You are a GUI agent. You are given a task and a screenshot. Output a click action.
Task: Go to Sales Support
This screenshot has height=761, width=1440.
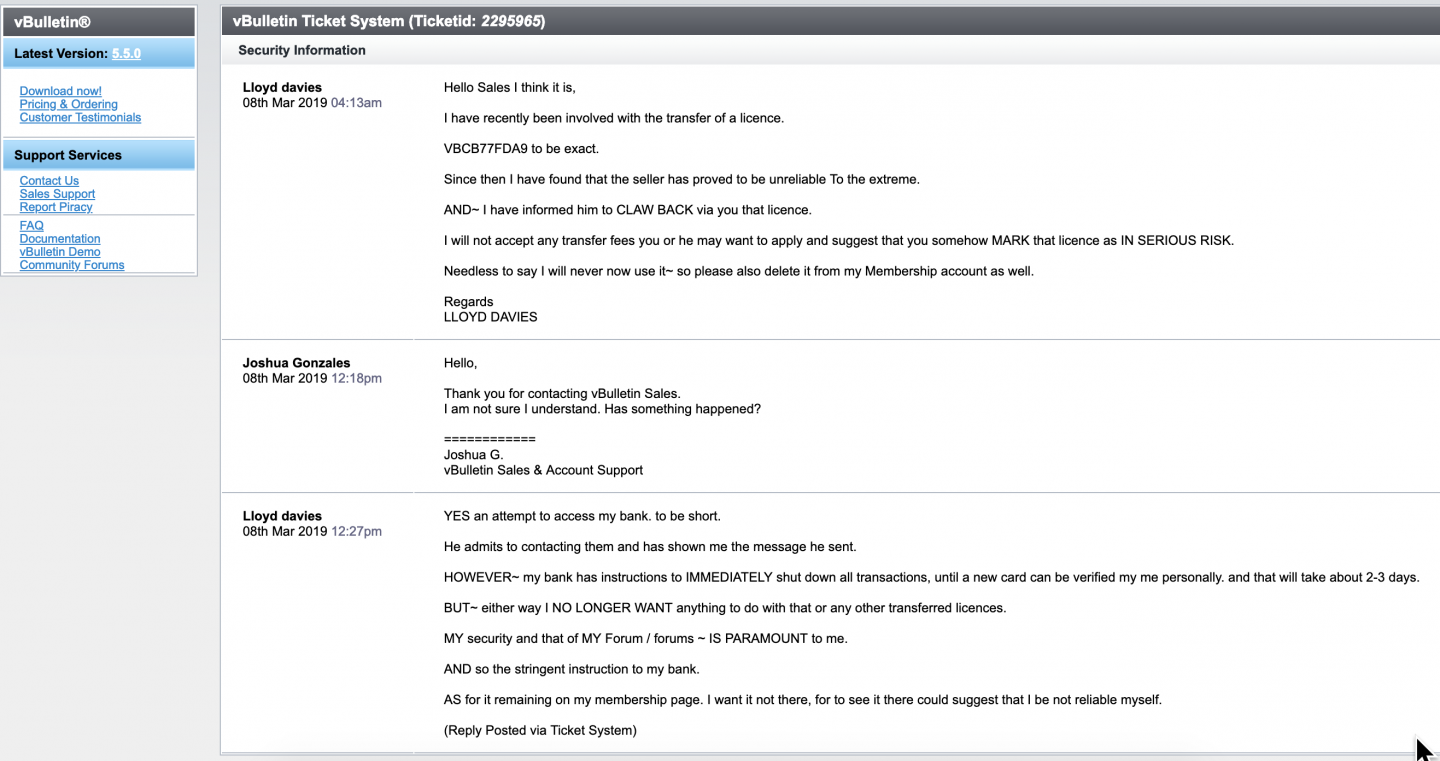click(x=57, y=194)
